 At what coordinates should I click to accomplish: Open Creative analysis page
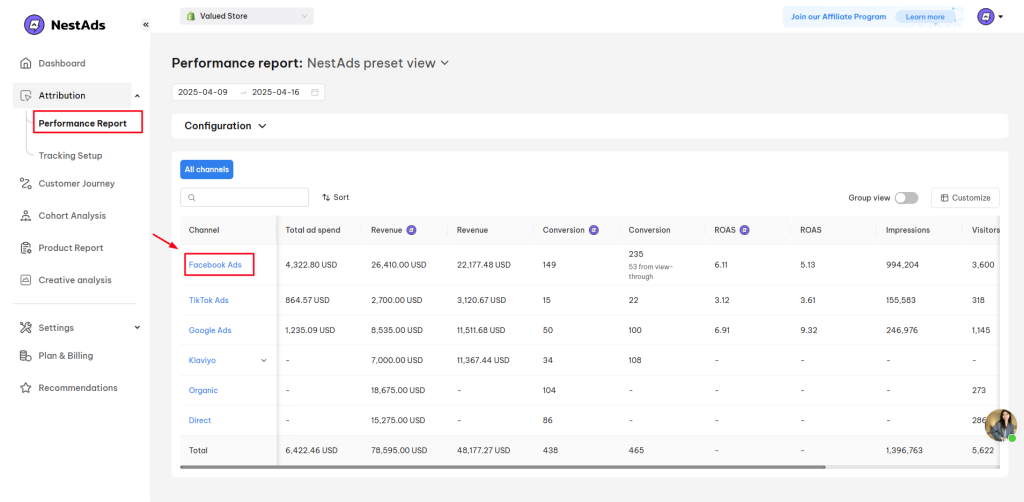tap(75, 280)
